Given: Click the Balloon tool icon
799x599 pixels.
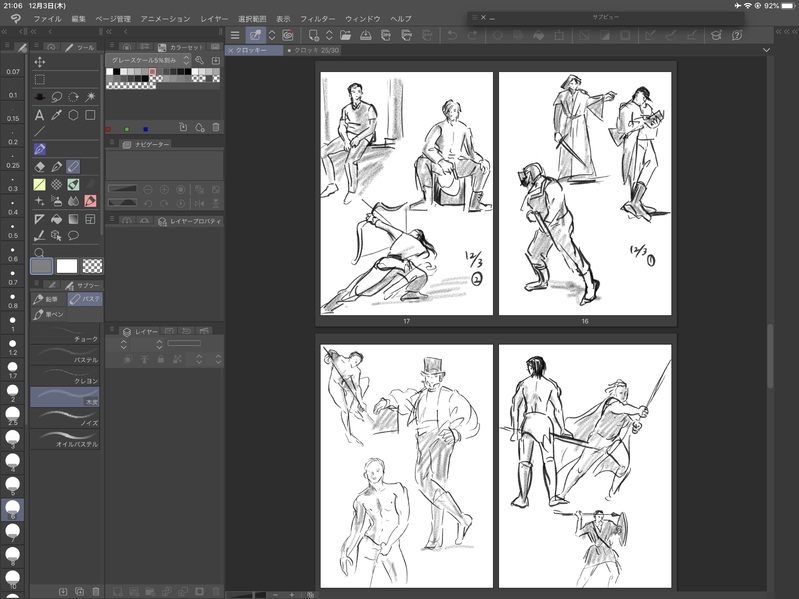Looking at the screenshot, I should click(73, 236).
